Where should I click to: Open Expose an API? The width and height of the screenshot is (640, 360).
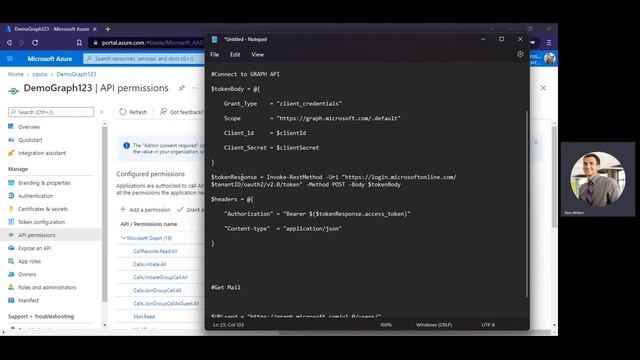(x=34, y=248)
